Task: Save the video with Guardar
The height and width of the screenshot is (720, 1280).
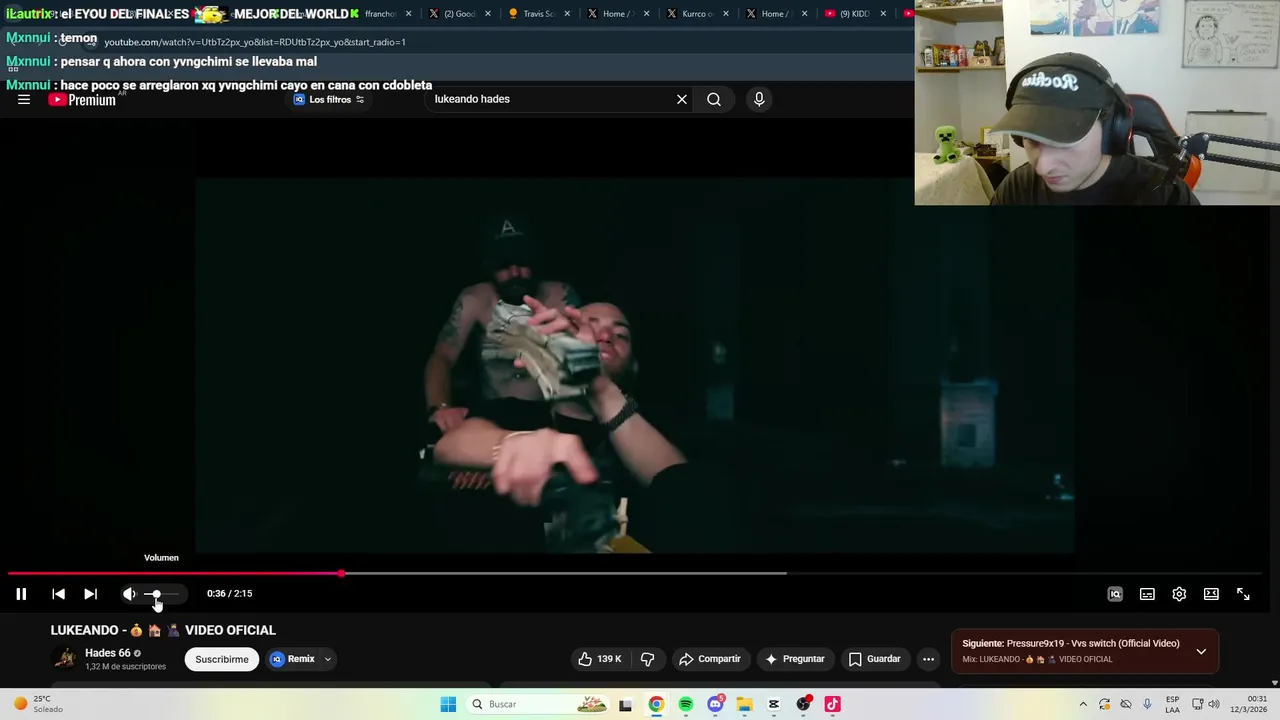Action: click(x=875, y=659)
